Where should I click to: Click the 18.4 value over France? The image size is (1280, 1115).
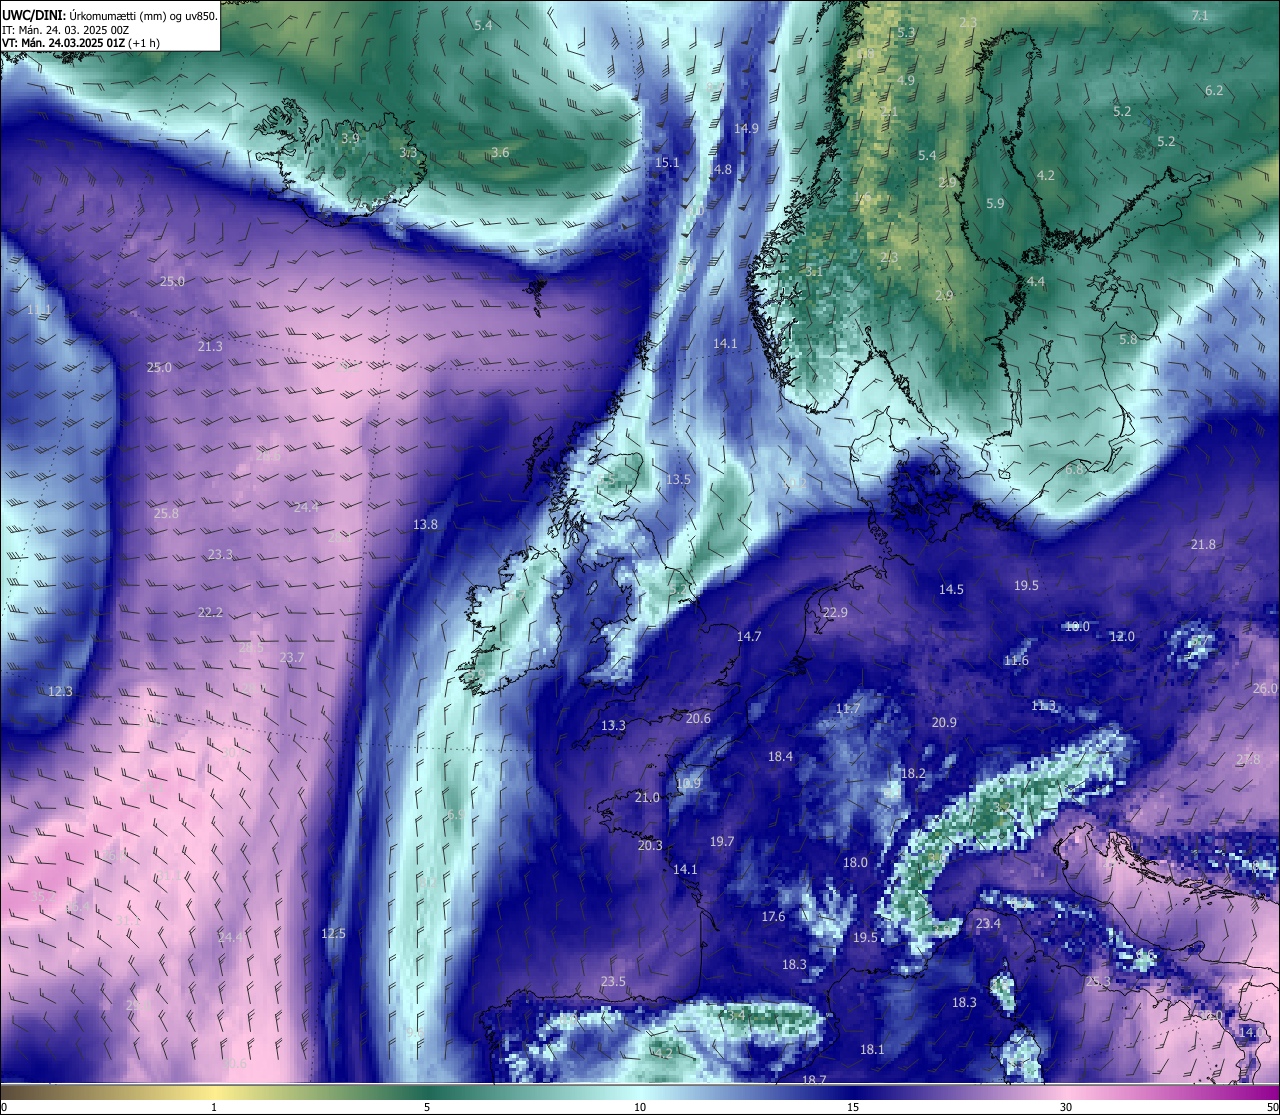(x=780, y=756)
